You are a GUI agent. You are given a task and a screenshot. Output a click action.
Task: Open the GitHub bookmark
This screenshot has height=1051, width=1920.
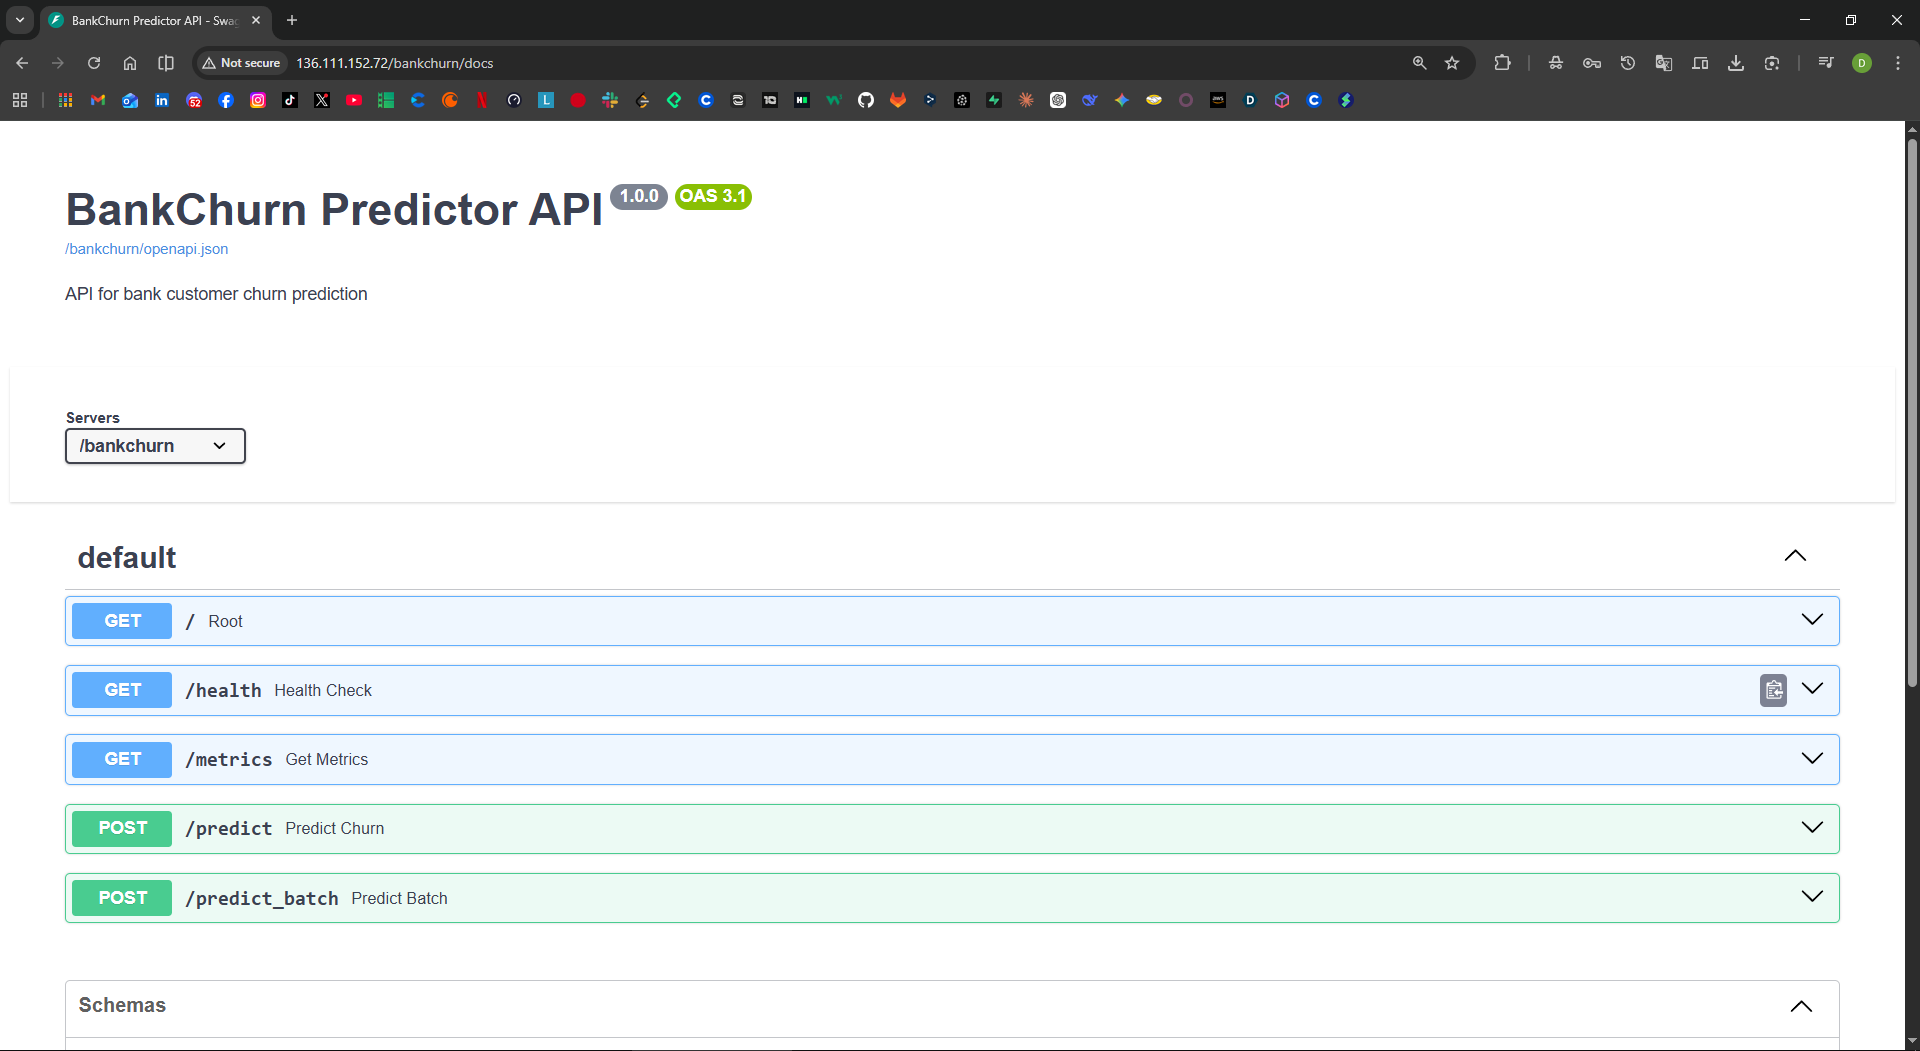(866, 100)
